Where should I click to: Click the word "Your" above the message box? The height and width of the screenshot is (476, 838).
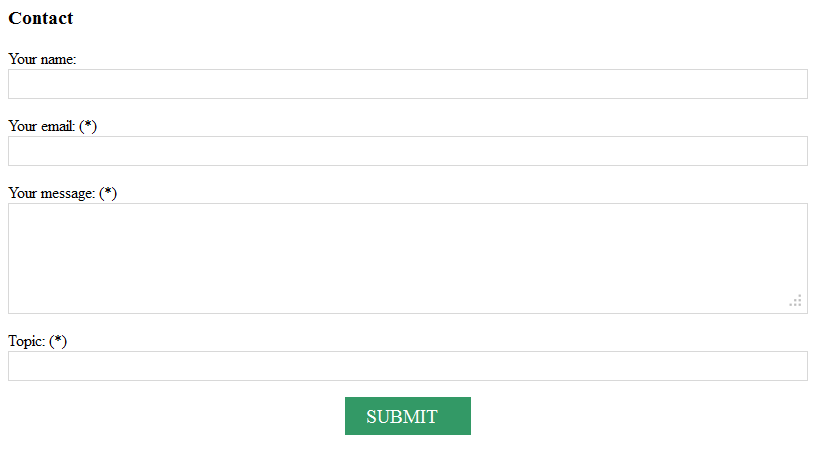(23, 193)
